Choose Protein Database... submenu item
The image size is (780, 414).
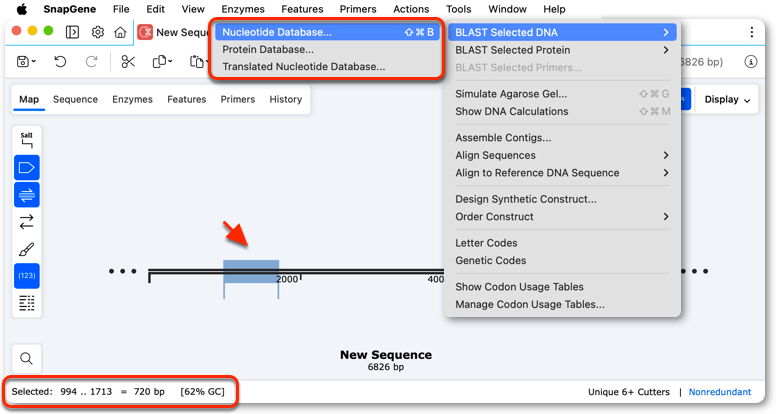click(x=327, y=50)
